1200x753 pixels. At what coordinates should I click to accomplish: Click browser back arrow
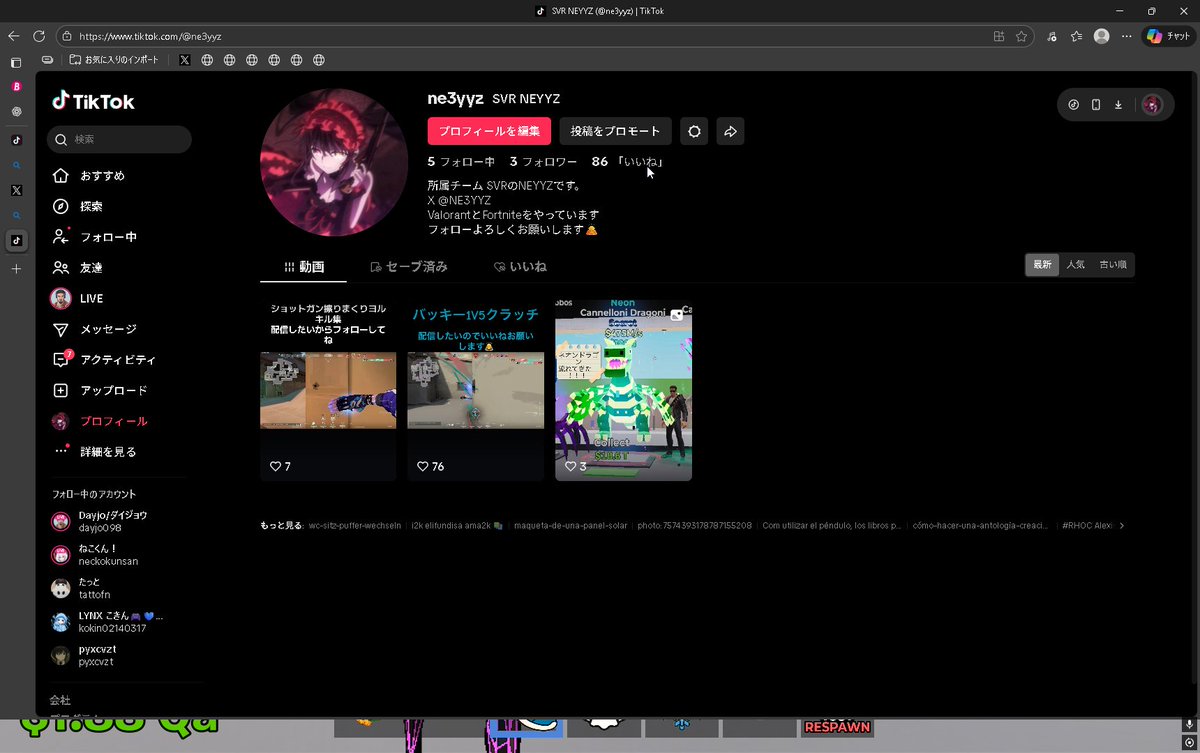click(x=14, y=36)
